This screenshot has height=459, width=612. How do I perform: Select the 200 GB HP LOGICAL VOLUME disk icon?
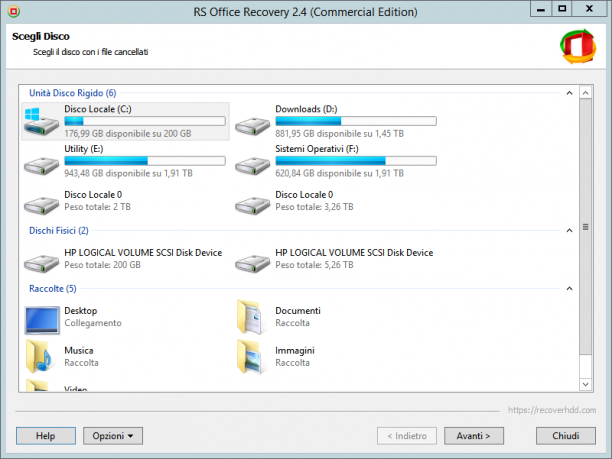coord(41,263)
